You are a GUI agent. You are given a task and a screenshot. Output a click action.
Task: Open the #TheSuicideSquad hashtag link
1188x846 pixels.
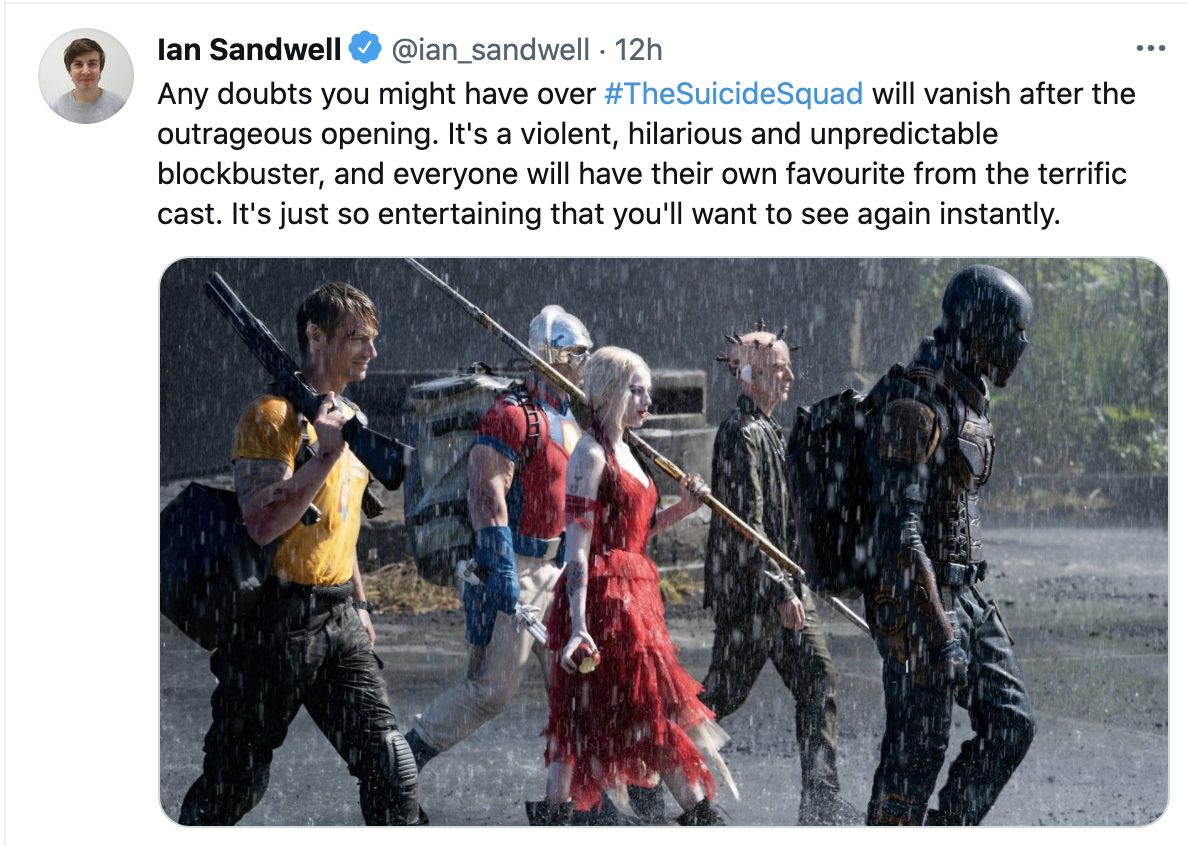(733, 94)
